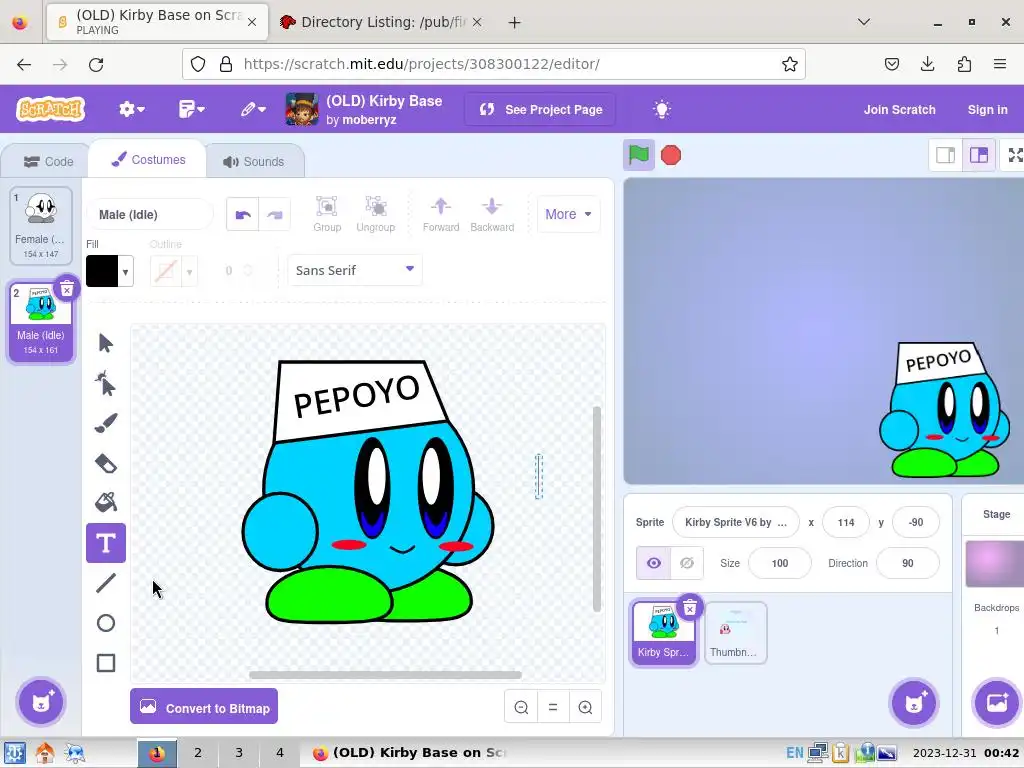The width and height of the screenshot is (1024, 768).
Task: Open the Outline color dropdown
Action: pyautogui.click(x=189, y=271)
